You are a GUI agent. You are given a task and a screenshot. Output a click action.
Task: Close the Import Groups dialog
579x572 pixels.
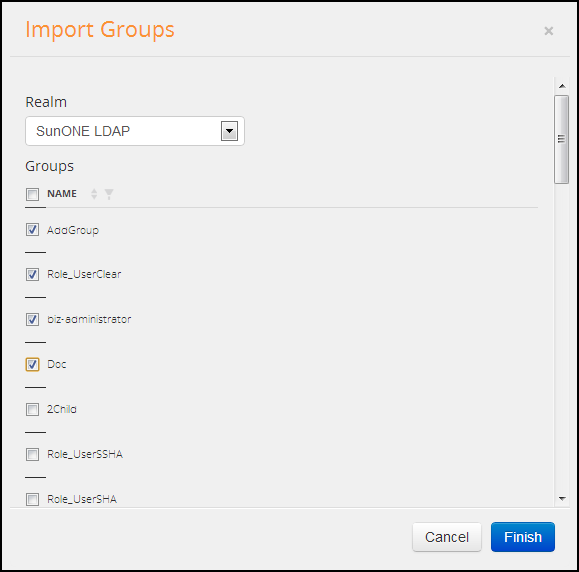(x=549, y=31)
